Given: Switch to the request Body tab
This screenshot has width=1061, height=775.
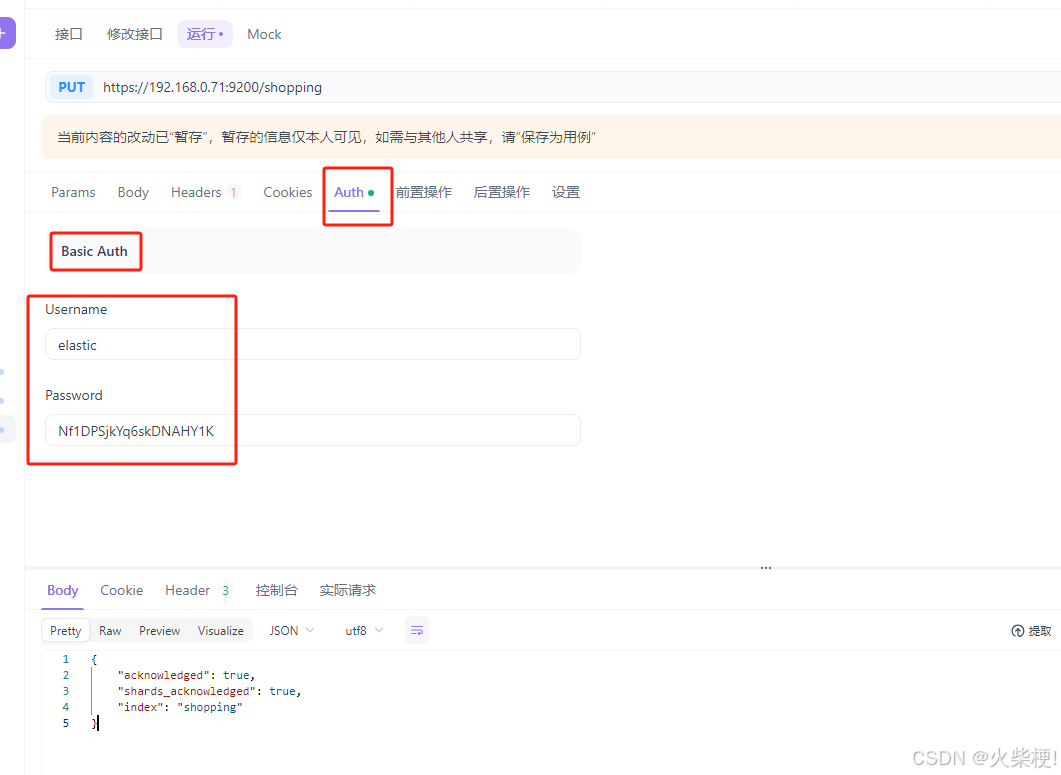Looking at the screenshot, I should click(133, 192).
